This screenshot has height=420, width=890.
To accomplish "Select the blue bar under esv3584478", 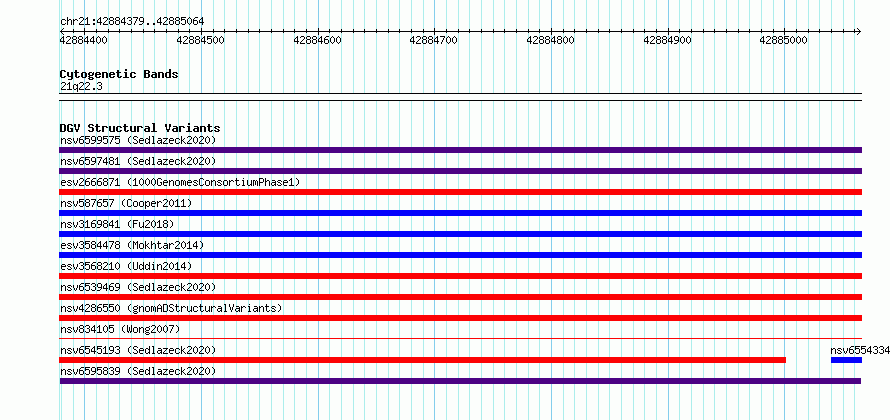I will click(x=460, y=255).
